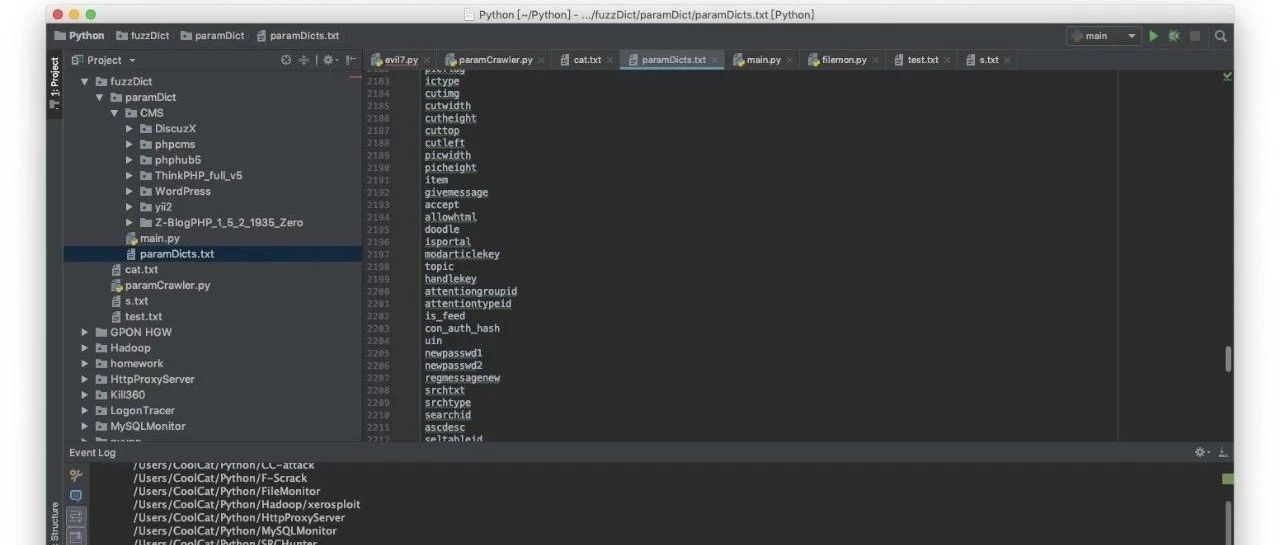Click the locate file target icon in Project panel
1280x545 pixels.
pos(286,60)
